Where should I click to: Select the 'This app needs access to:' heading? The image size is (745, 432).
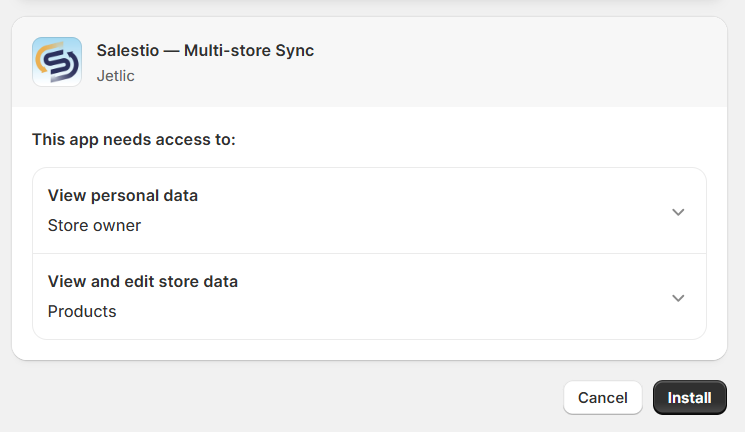click(134, 140)
